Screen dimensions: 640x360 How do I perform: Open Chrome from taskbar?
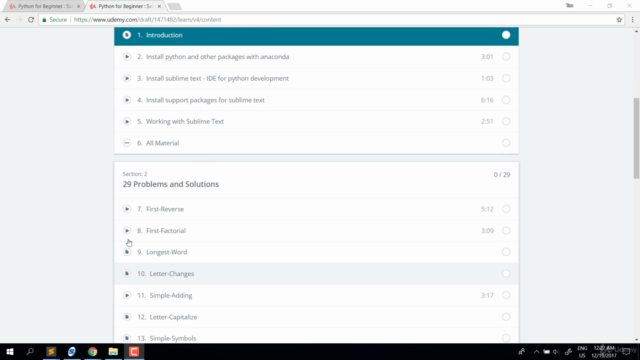click(93, 351)
